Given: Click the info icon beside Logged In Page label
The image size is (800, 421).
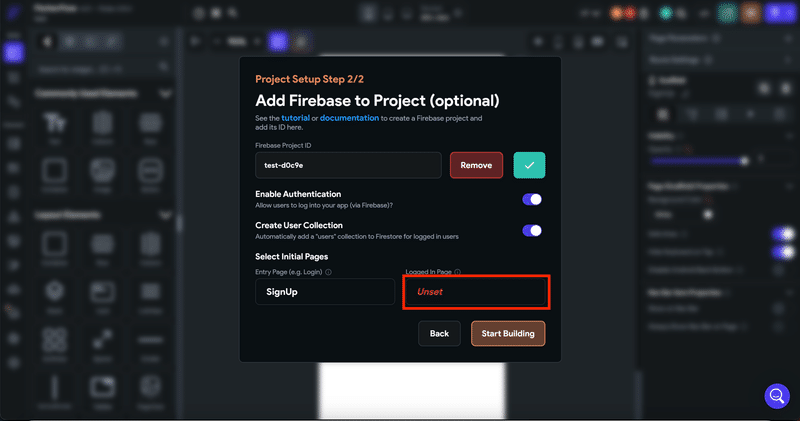Looking at the screenshot, I should coord(458,272).
